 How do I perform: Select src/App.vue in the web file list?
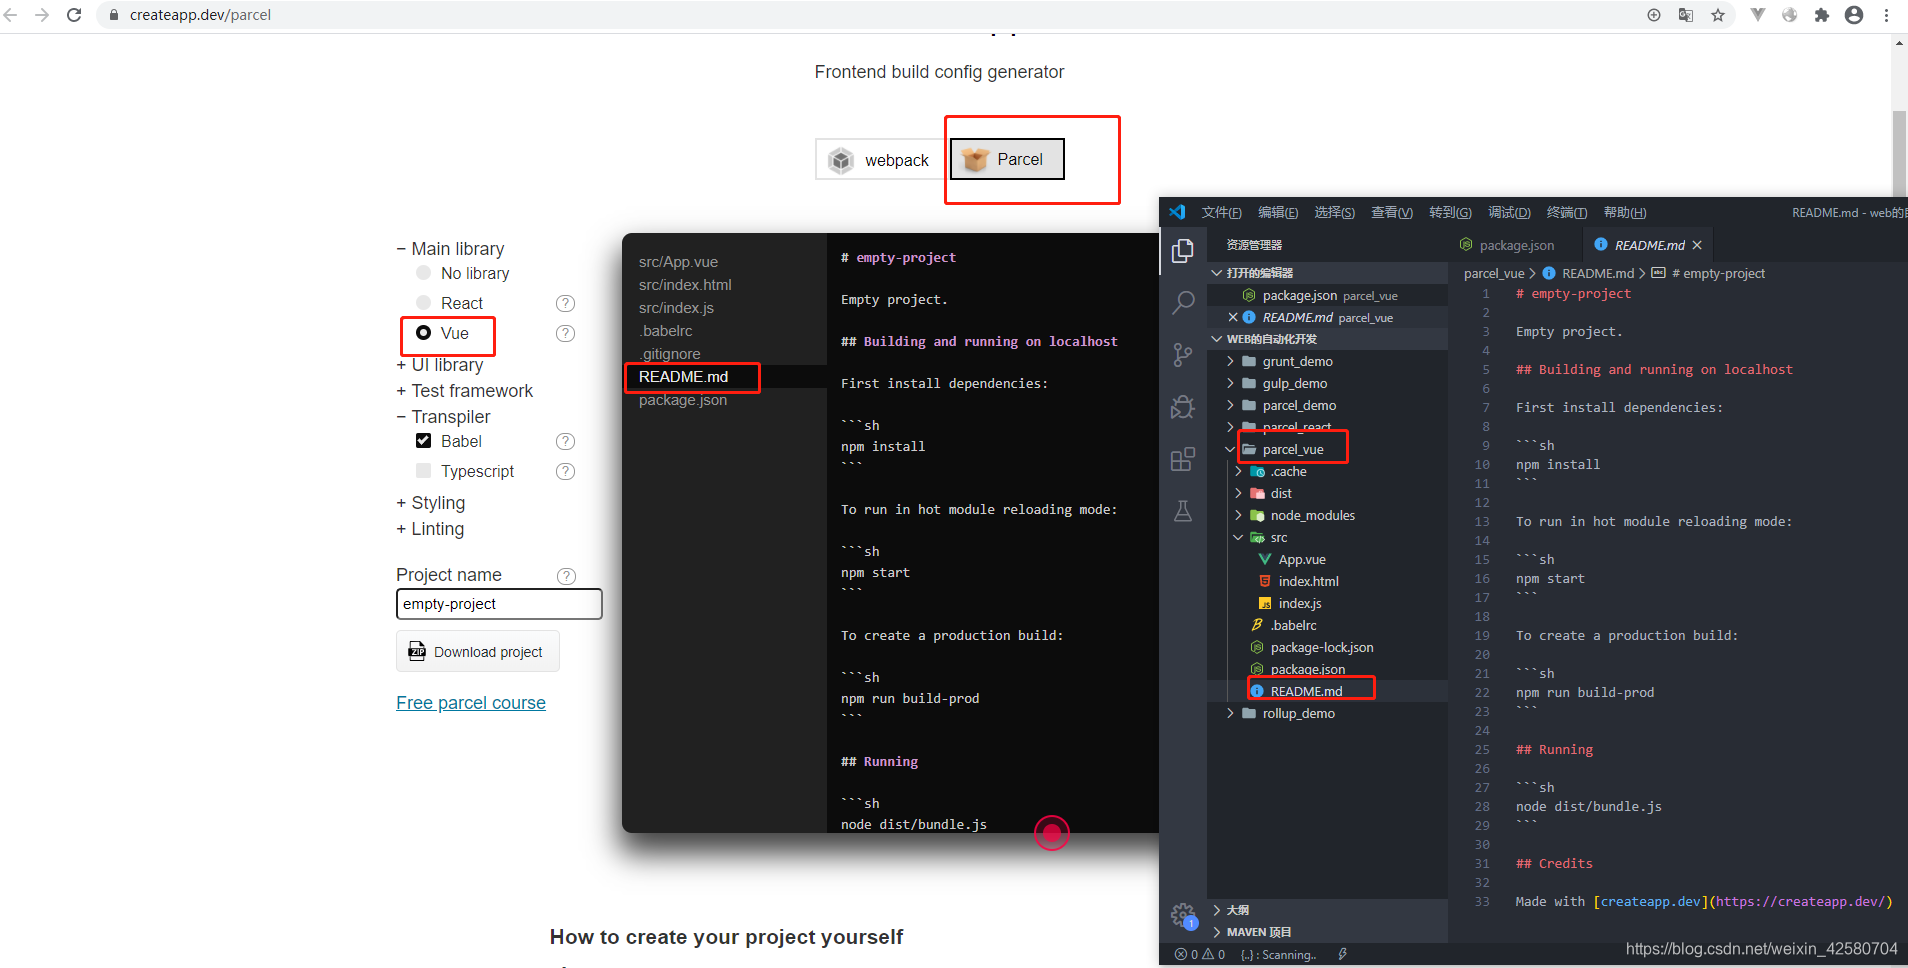pos(678,262)
